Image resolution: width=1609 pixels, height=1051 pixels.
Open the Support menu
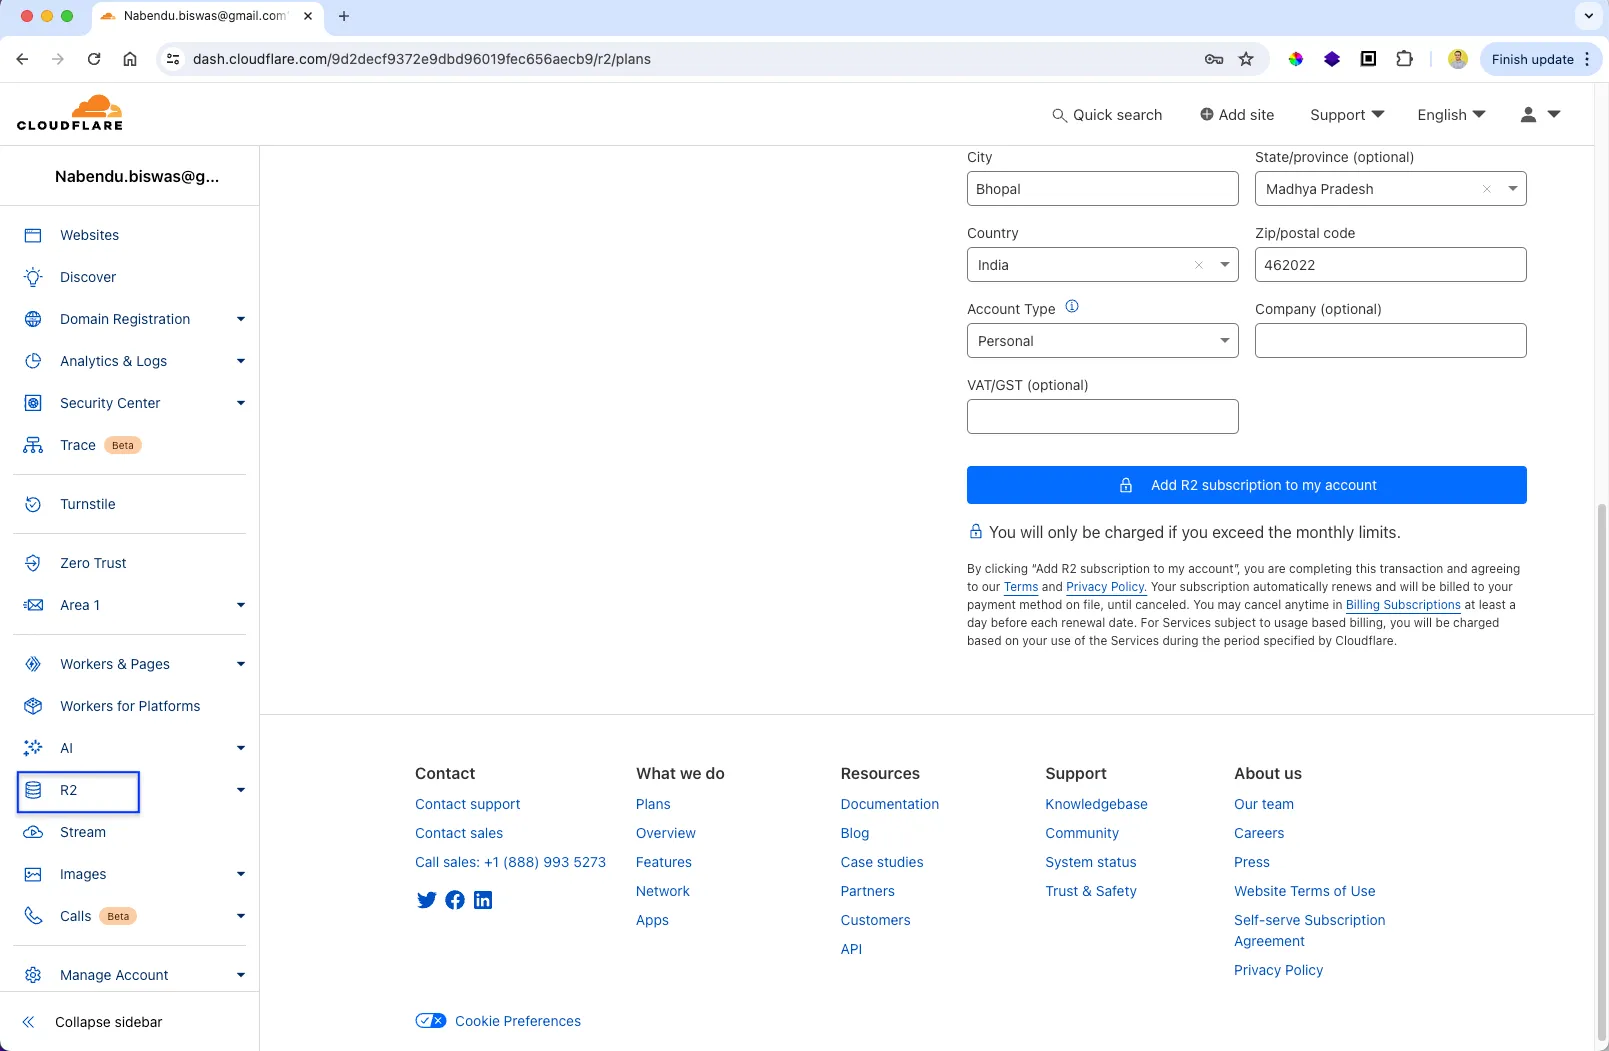coord(1347,115)
